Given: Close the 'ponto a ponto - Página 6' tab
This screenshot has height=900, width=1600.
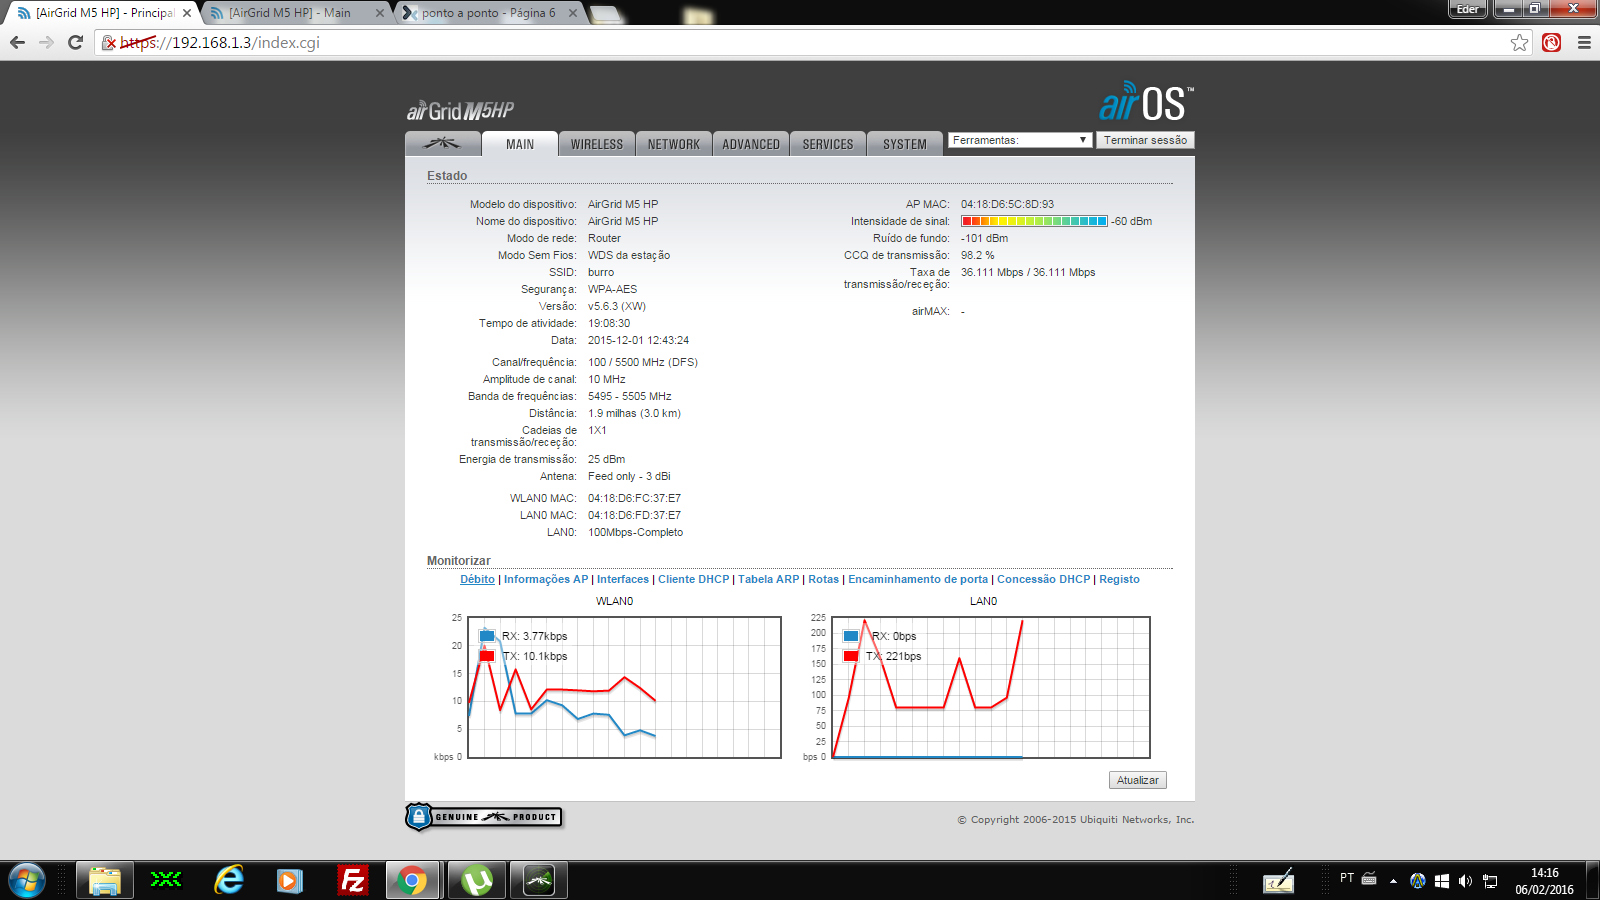Looking at the screenshot, I should (x=573, y=13).
